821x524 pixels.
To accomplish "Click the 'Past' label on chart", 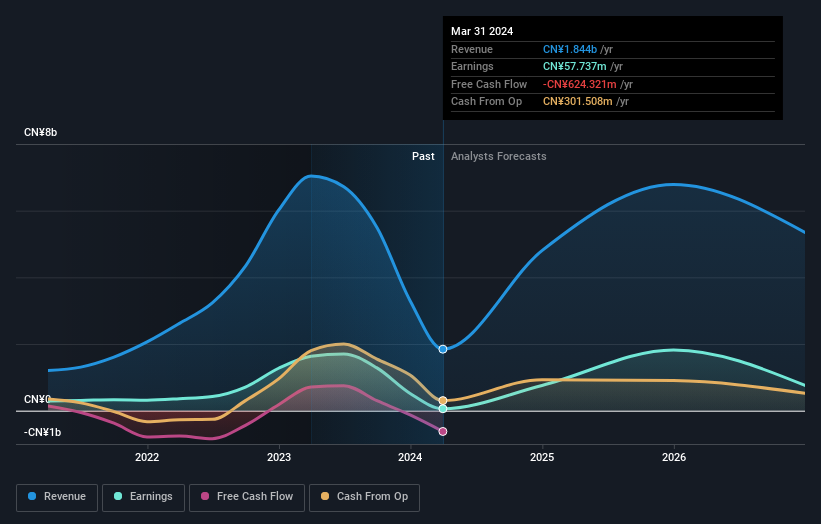I will (423, 156).
